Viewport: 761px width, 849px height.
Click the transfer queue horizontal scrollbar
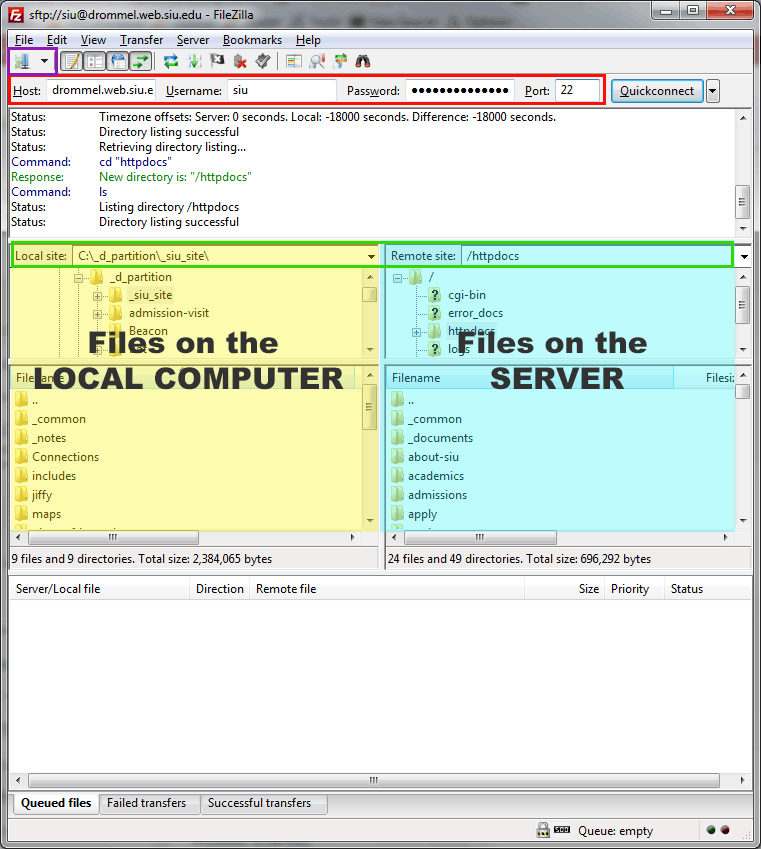click(x=374, y=781)
